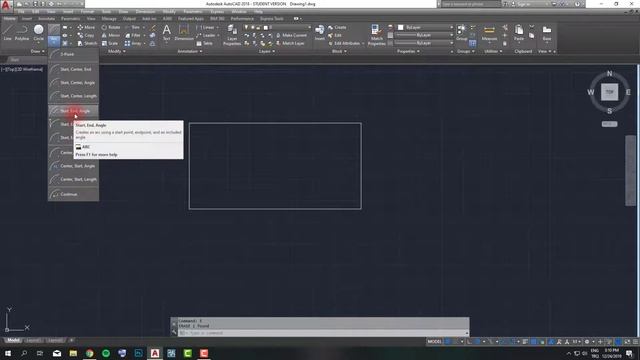
Task: Open the Base view tool
Action: coord(547,33)
